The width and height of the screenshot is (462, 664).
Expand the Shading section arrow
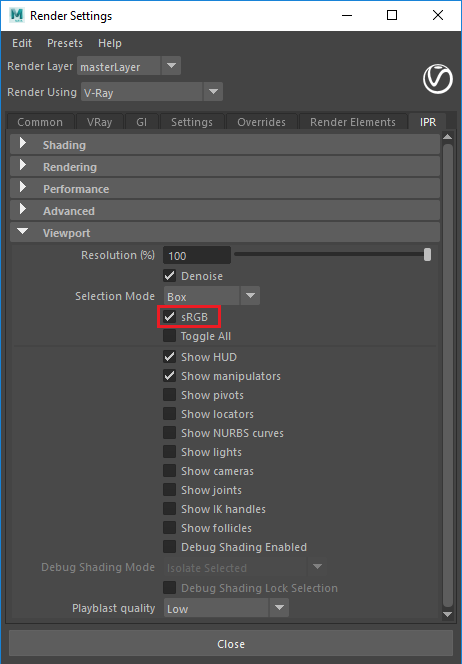point(23,143)
